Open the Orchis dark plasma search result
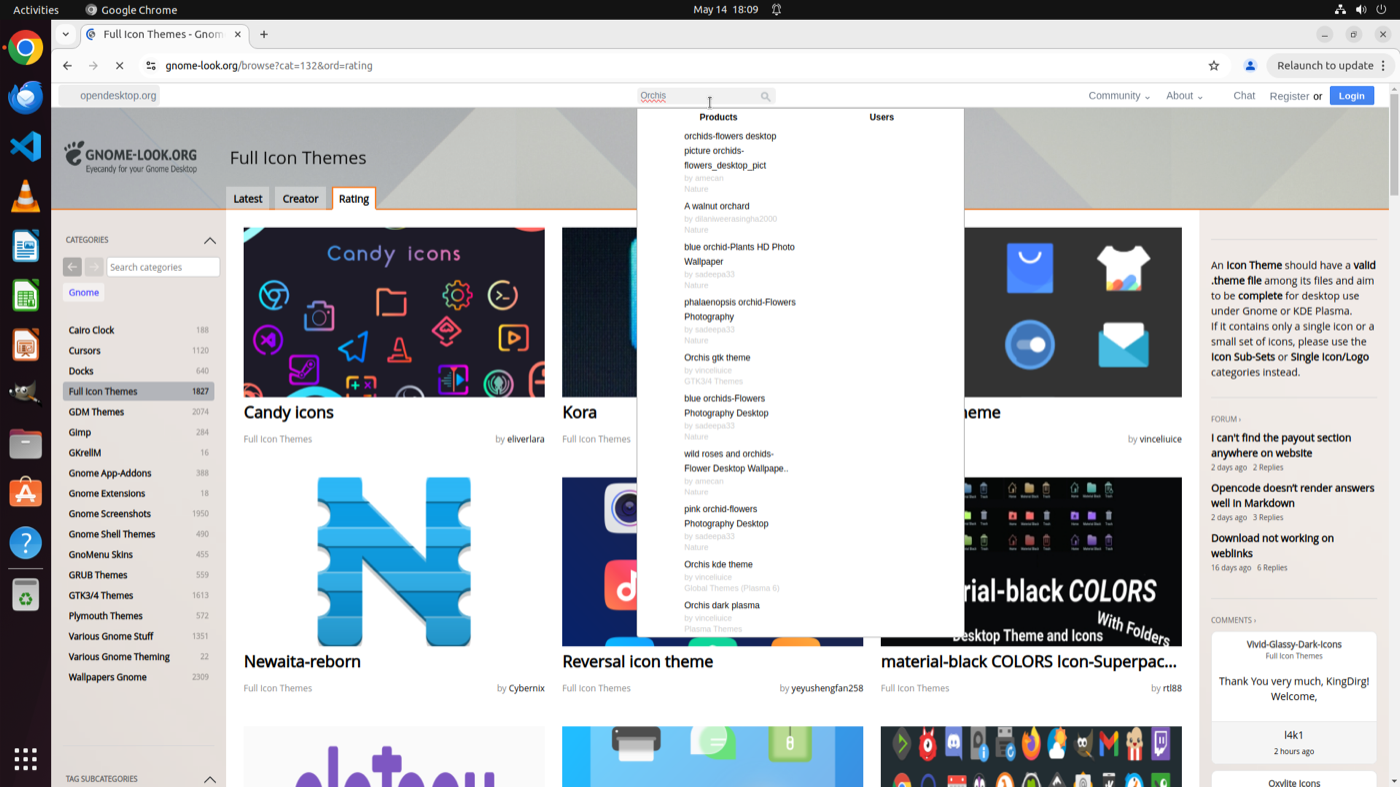Screen dimensions: 1400x787 (722, 606)
